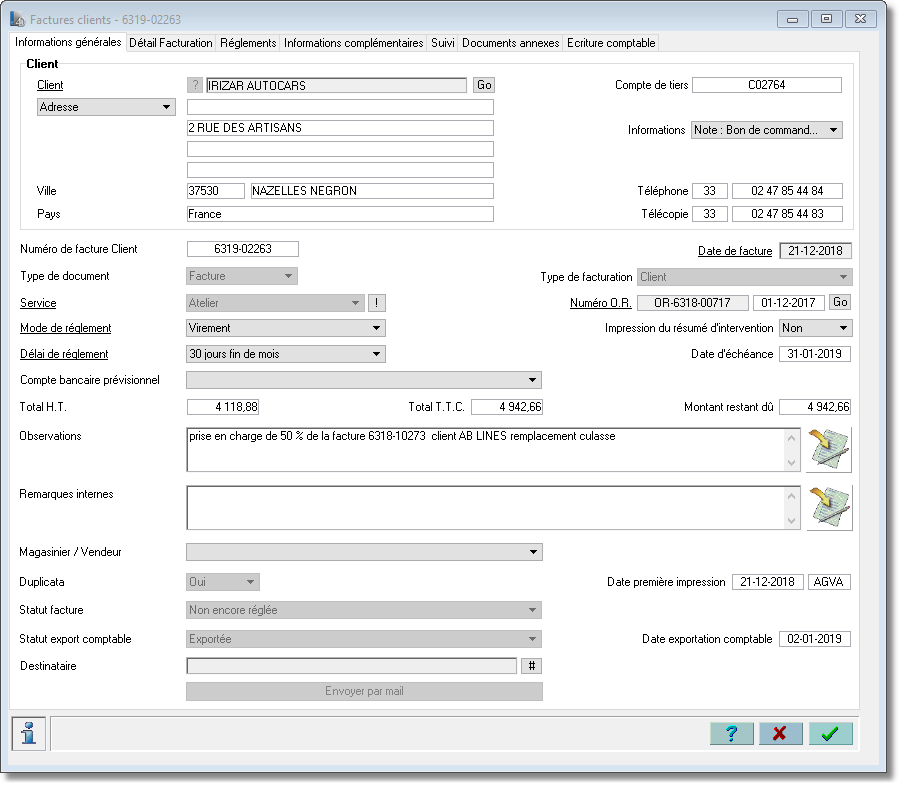Click the exclamation button next to Service
Screen dimensions: 899x785
click(377, 303)
